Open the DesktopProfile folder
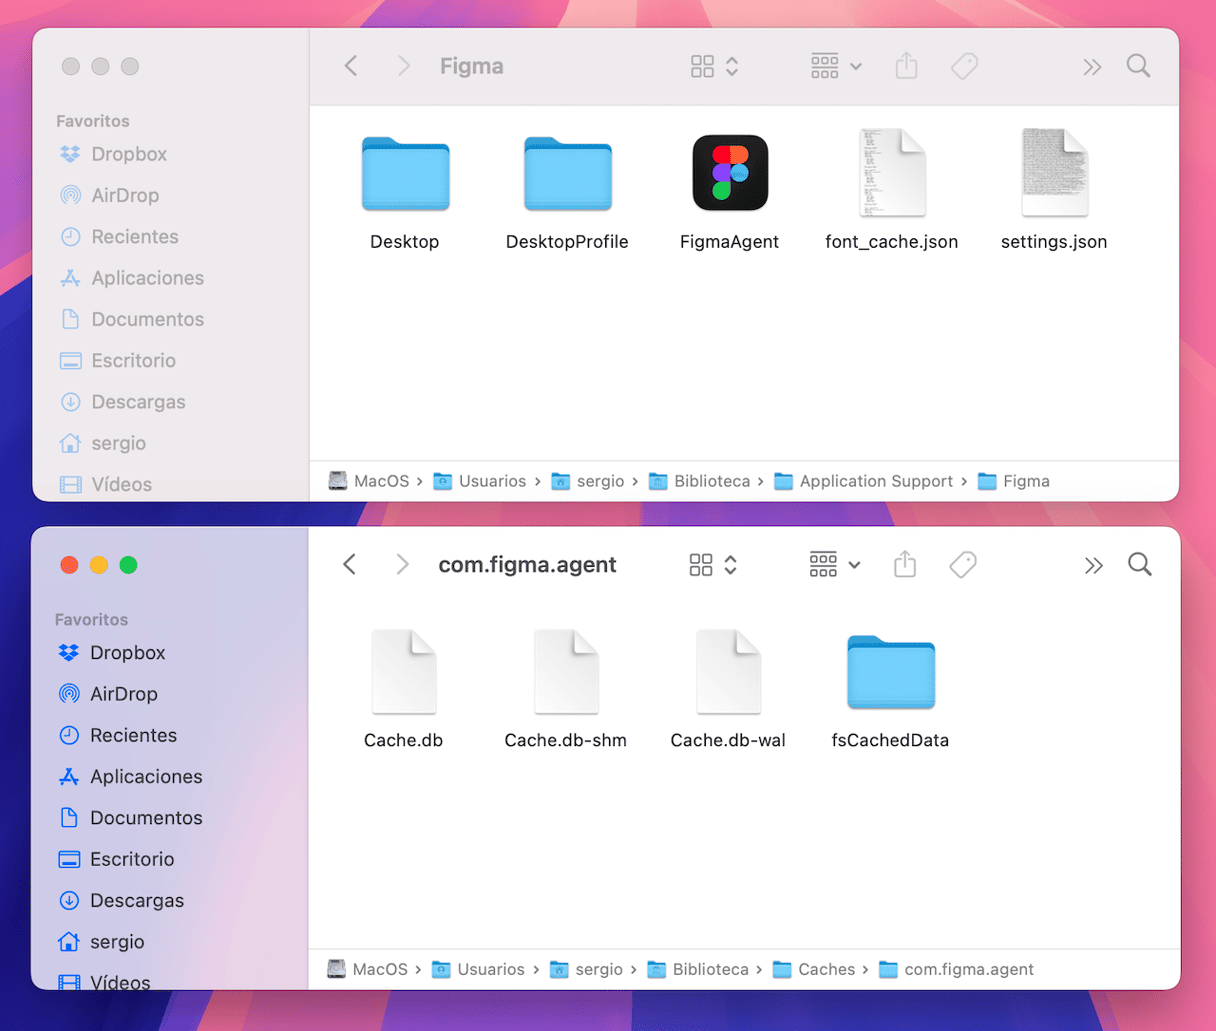 [x=567, y=175]
